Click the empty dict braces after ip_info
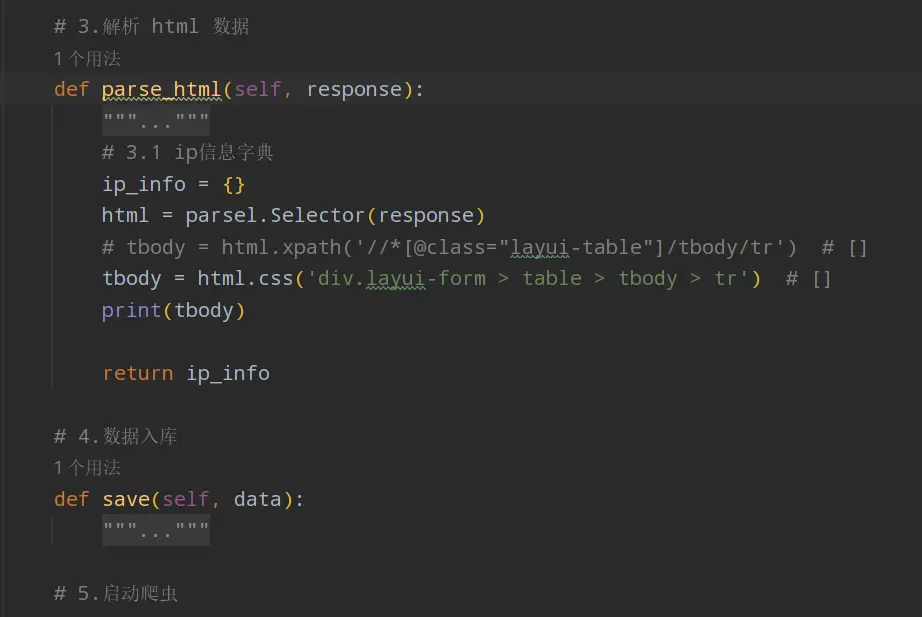922x617 pixels. pyautogui.click(x=234, y=185)
